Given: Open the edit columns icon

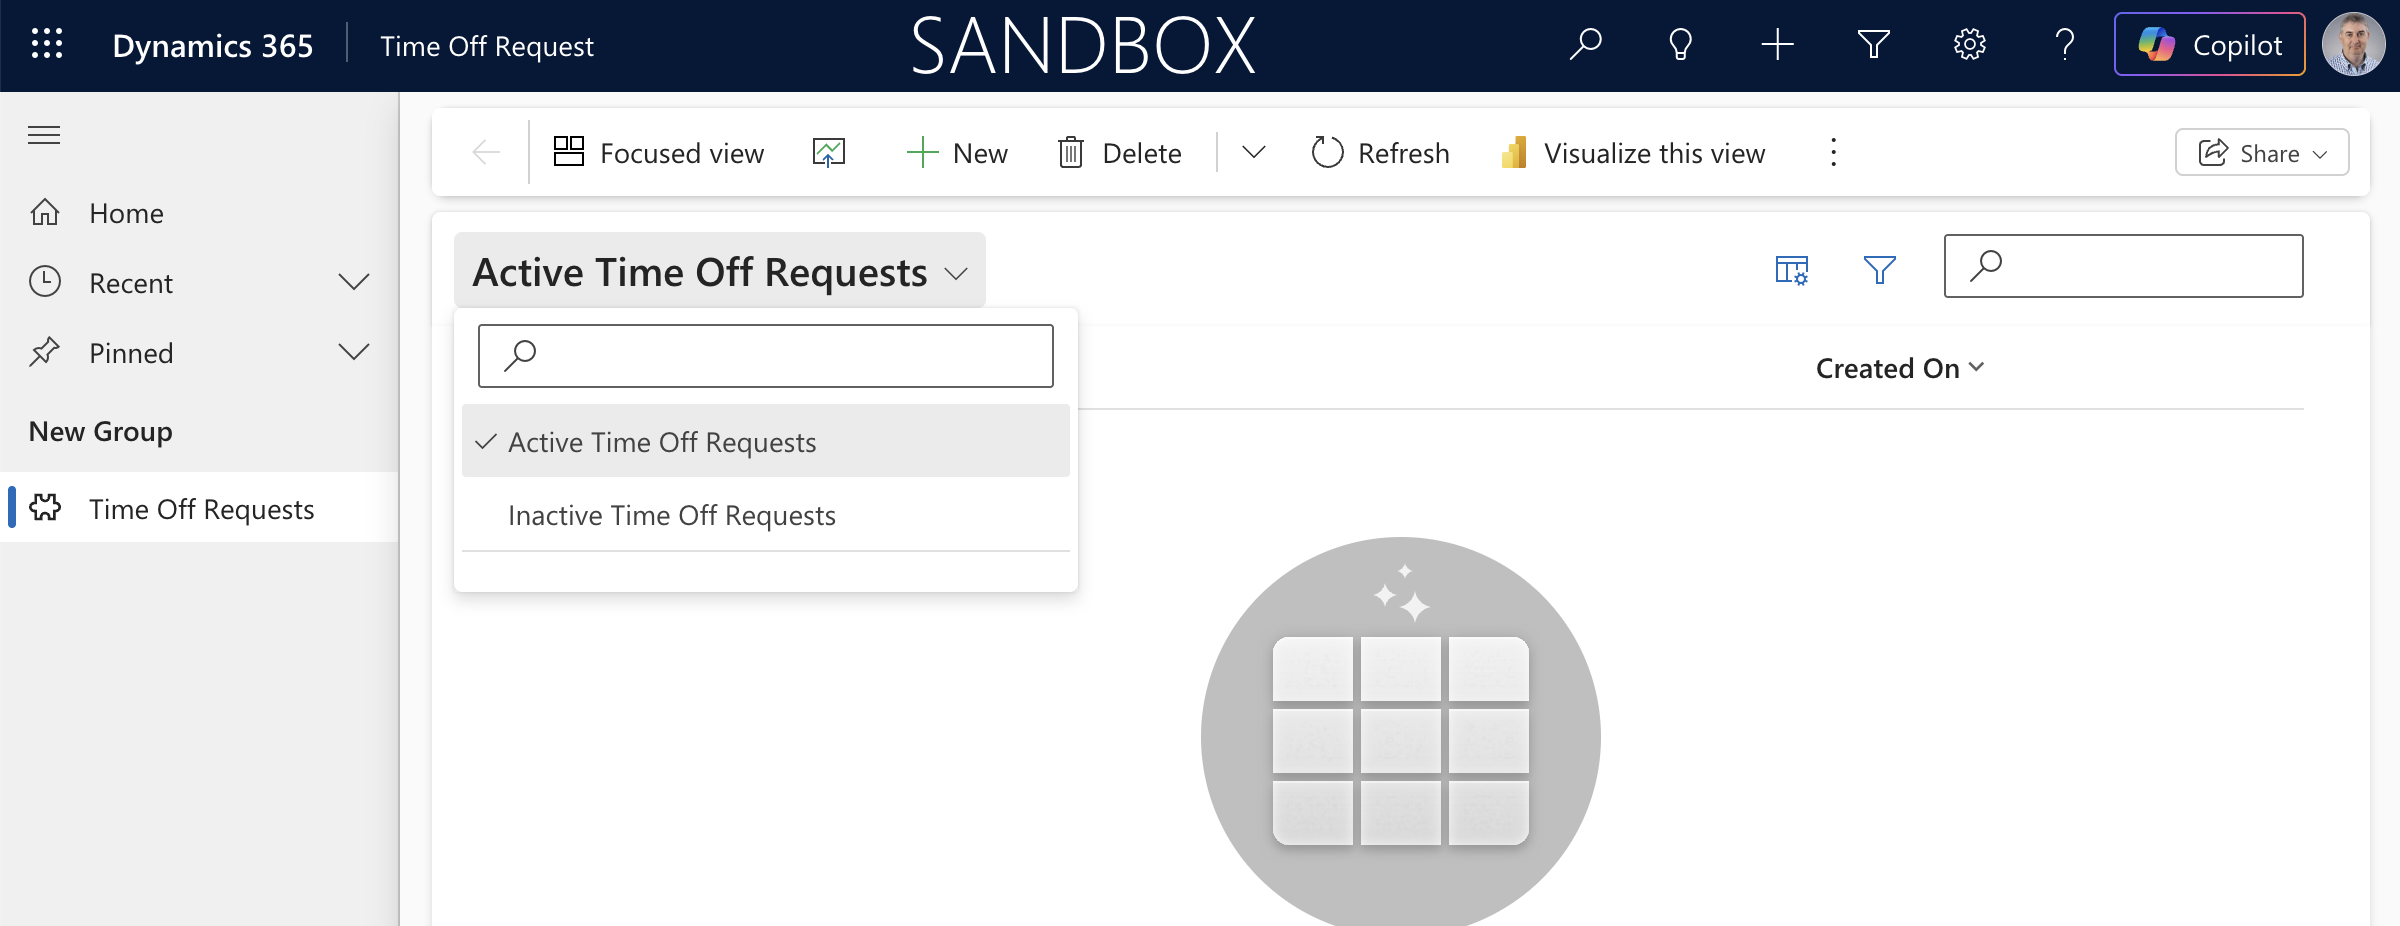Looking at the screenshot, I should coord(1791,270).
